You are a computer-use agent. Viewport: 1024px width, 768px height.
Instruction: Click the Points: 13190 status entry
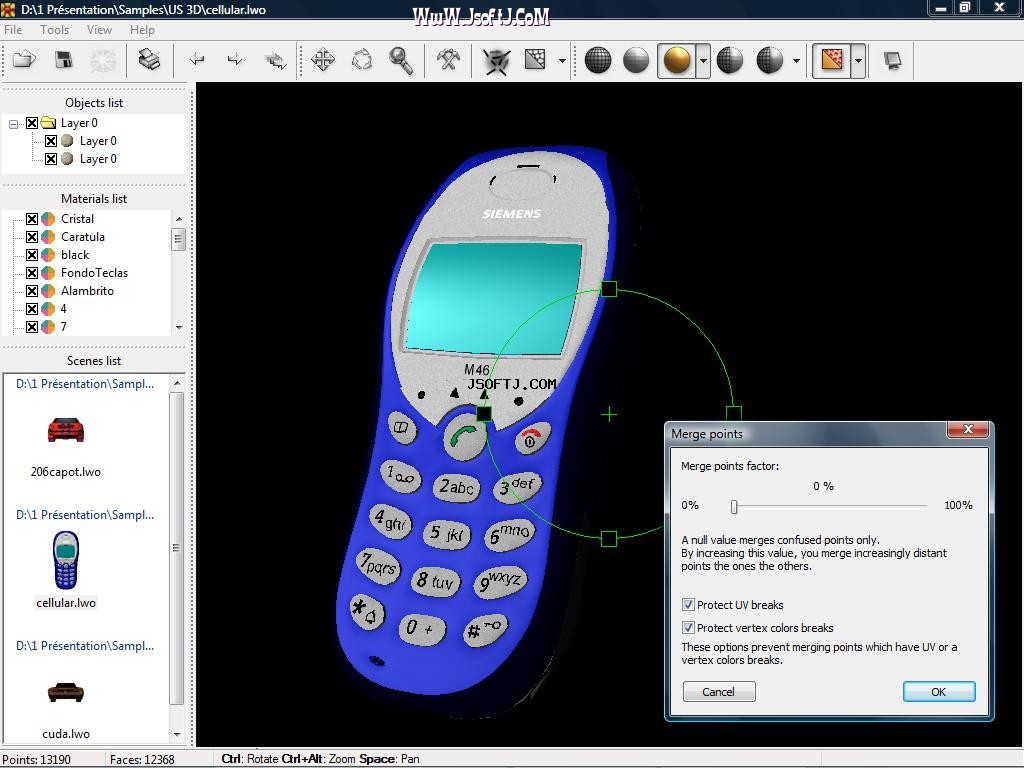tap(37, 760)
